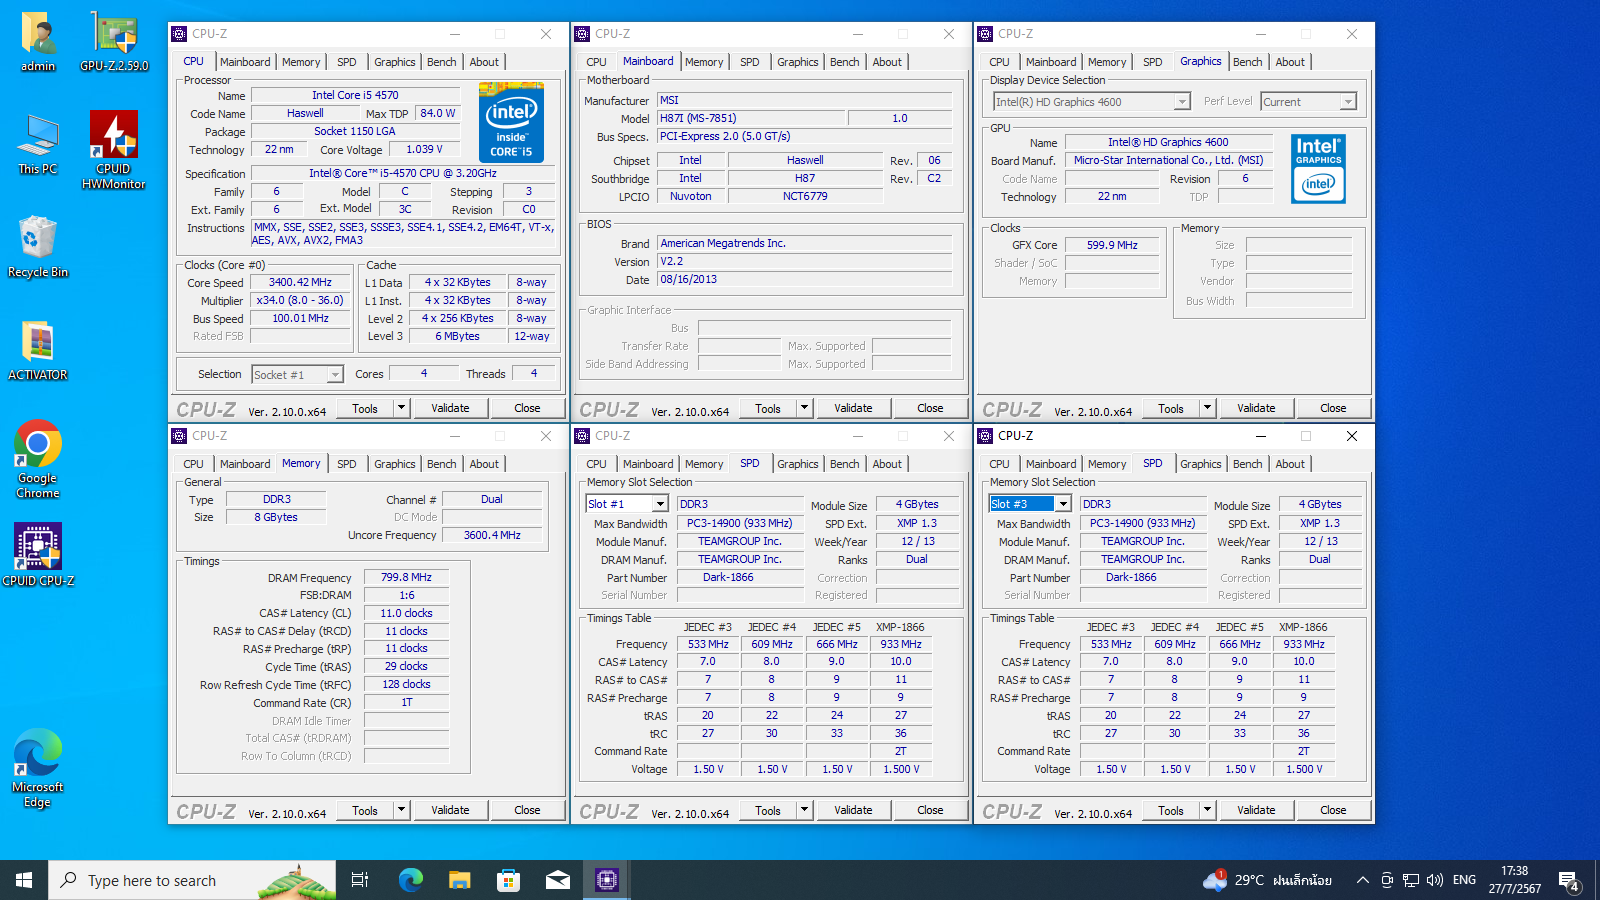Image resolution: width=1600 pixels, height=900 pixels.
Task: Click Validate in the Memory tab window
Action: pyautogui.click(x=450, y=810)
